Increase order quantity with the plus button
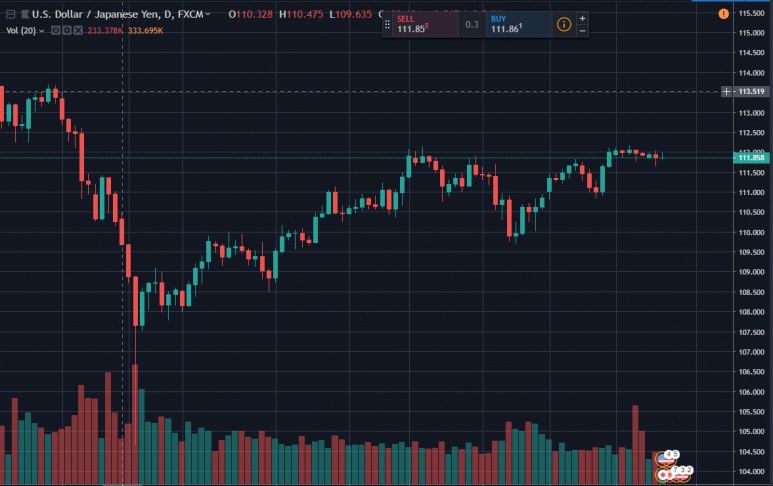 pos(583,18)
